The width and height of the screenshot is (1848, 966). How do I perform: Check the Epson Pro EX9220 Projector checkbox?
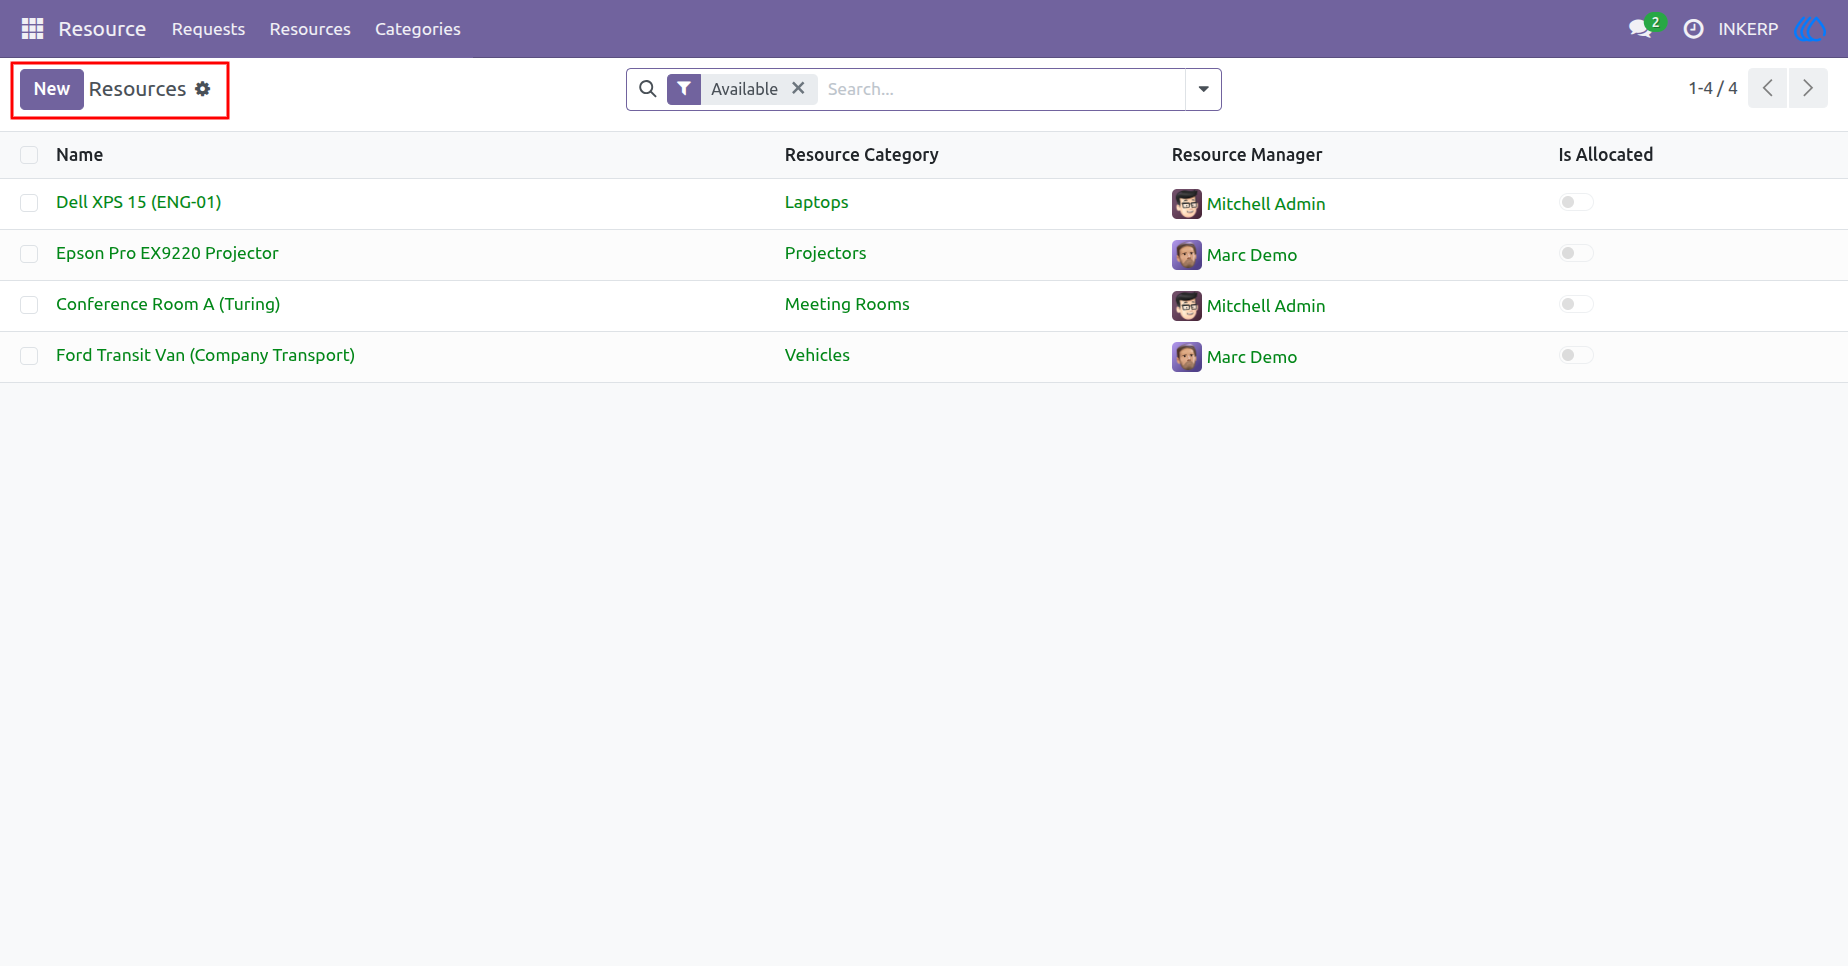click(29, 254)
